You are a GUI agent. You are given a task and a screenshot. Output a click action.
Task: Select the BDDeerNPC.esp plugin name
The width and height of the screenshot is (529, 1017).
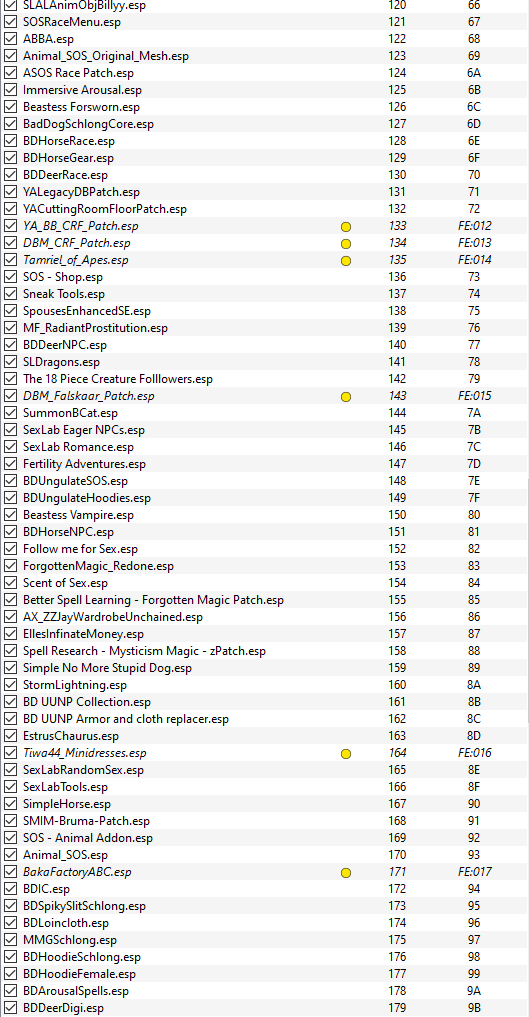pyautogui.click(x=65, y=345)
